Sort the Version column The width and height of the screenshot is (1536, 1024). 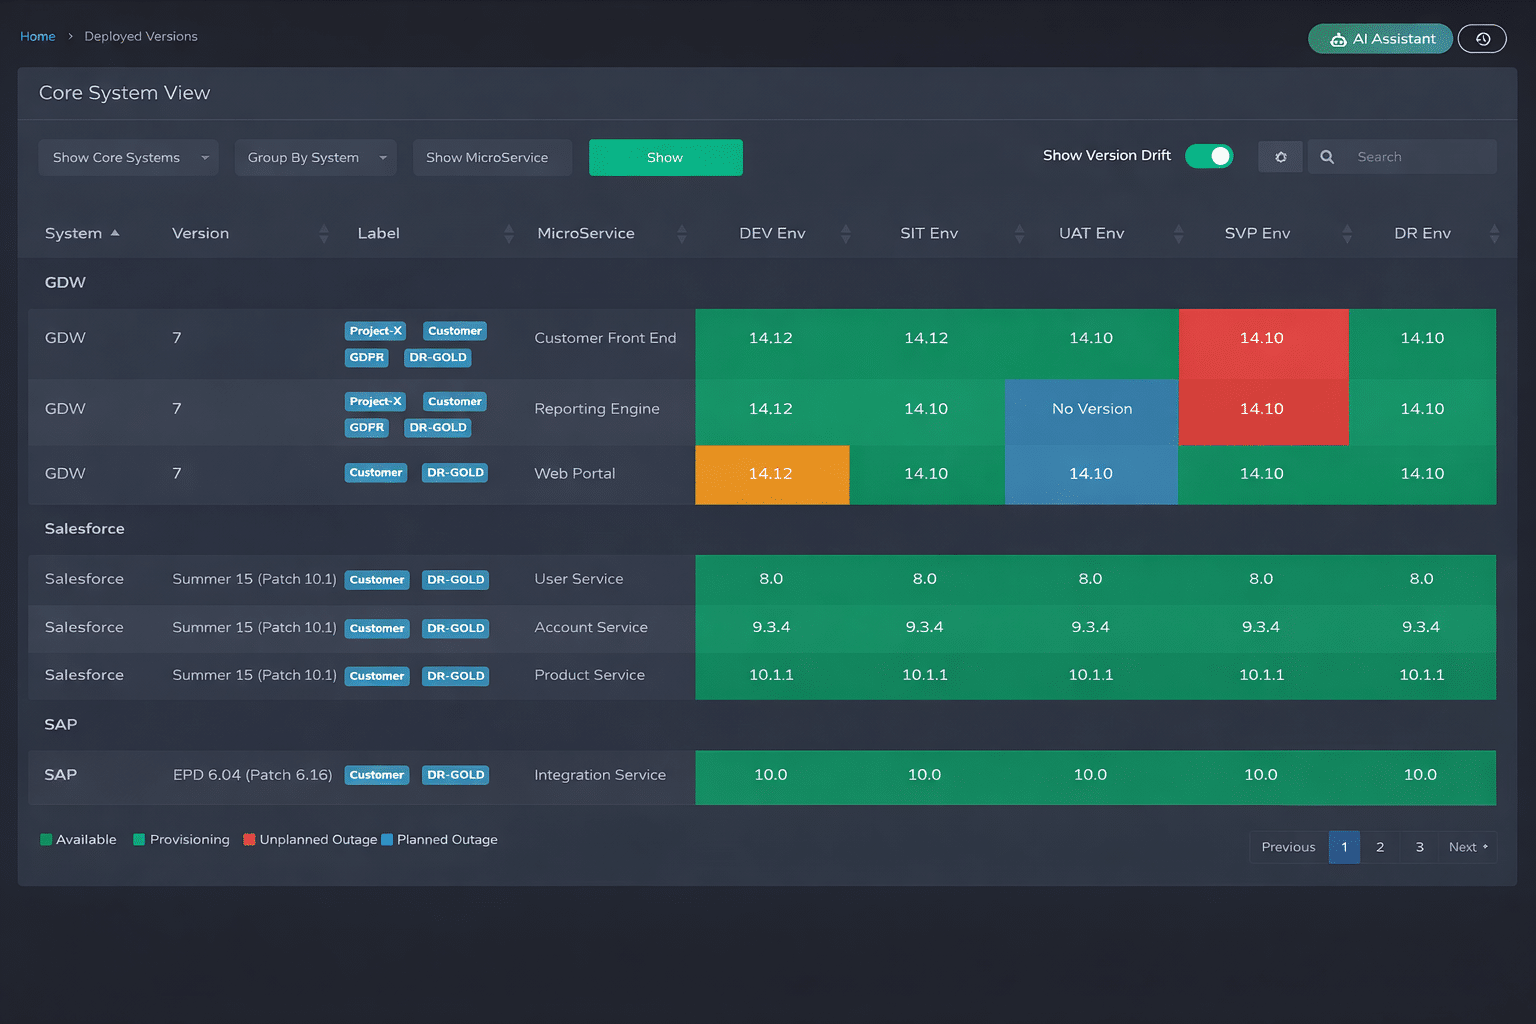323,234
